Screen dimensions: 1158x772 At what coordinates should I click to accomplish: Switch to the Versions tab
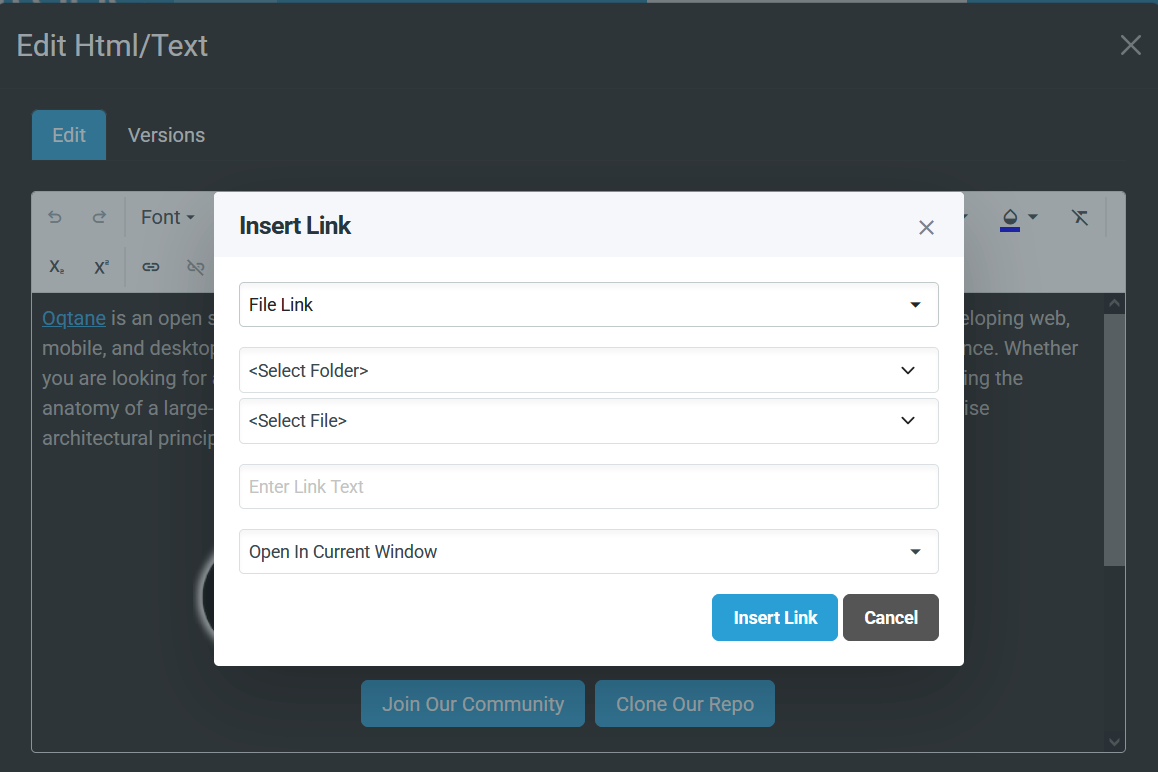pos(166,135)
